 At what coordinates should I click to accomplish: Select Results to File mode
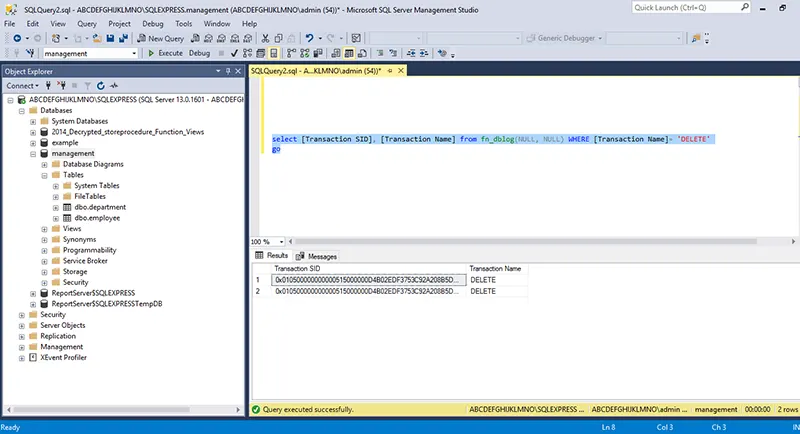click(x=362, y=53)
